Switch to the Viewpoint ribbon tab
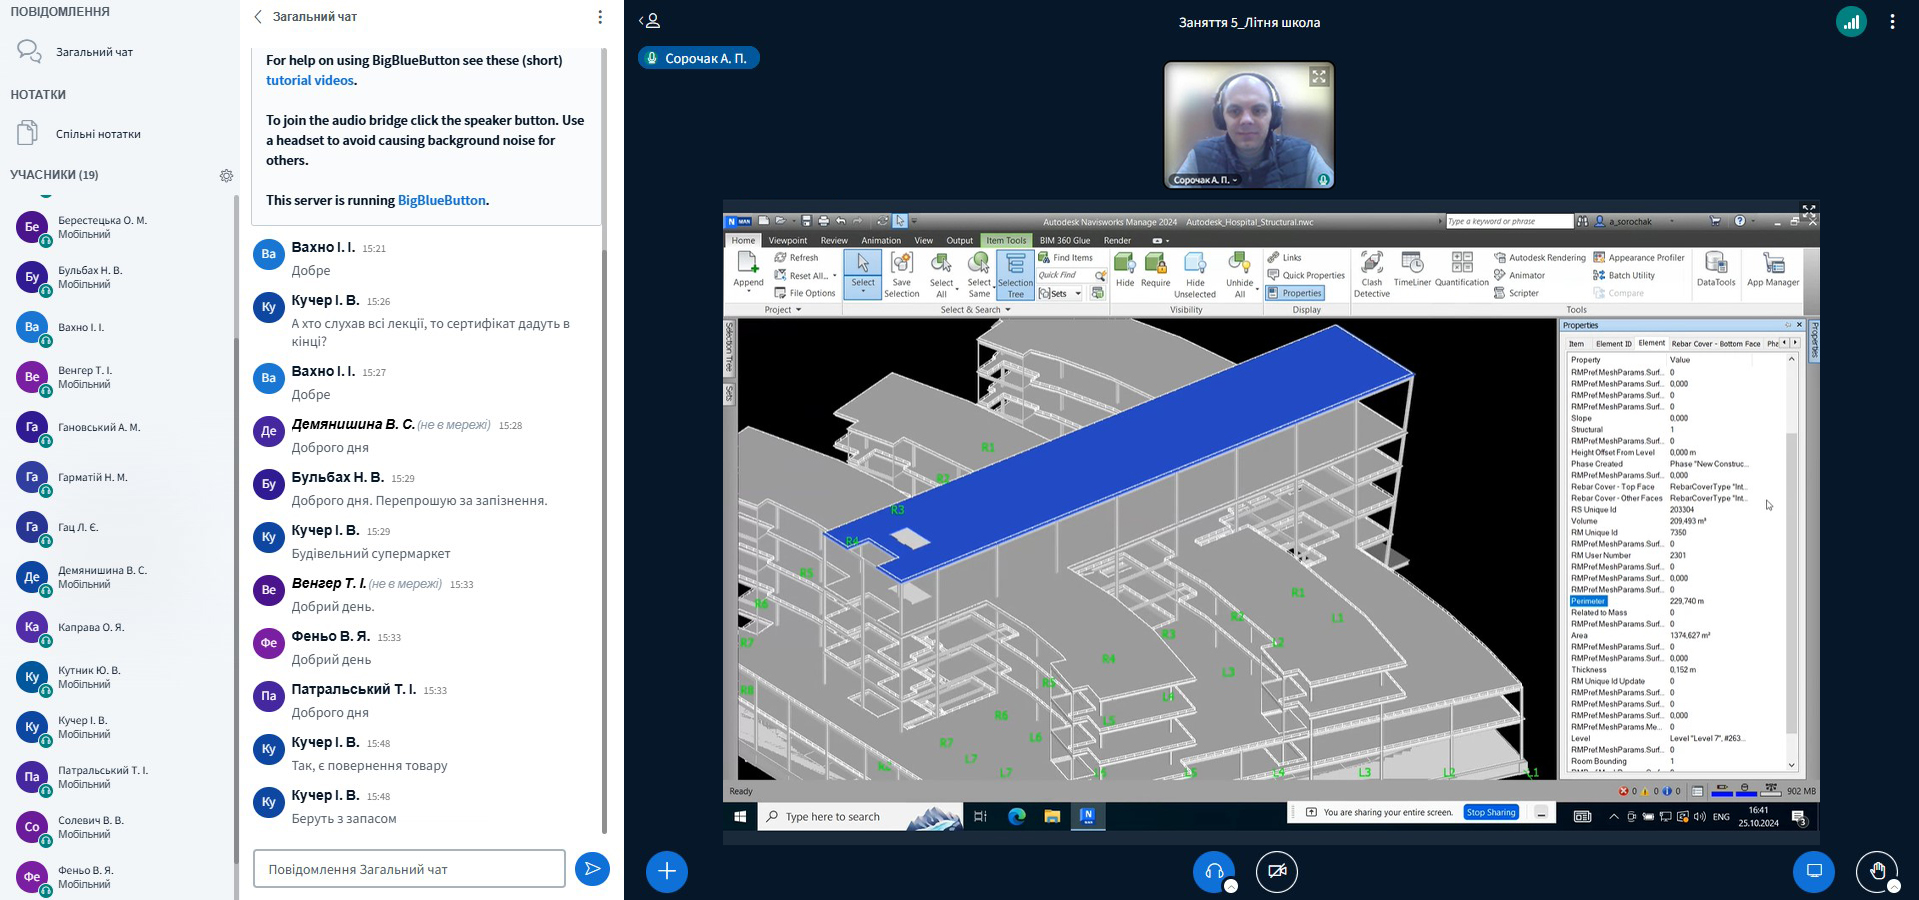This screenshot has width=1919, height=900. [788, 240]
